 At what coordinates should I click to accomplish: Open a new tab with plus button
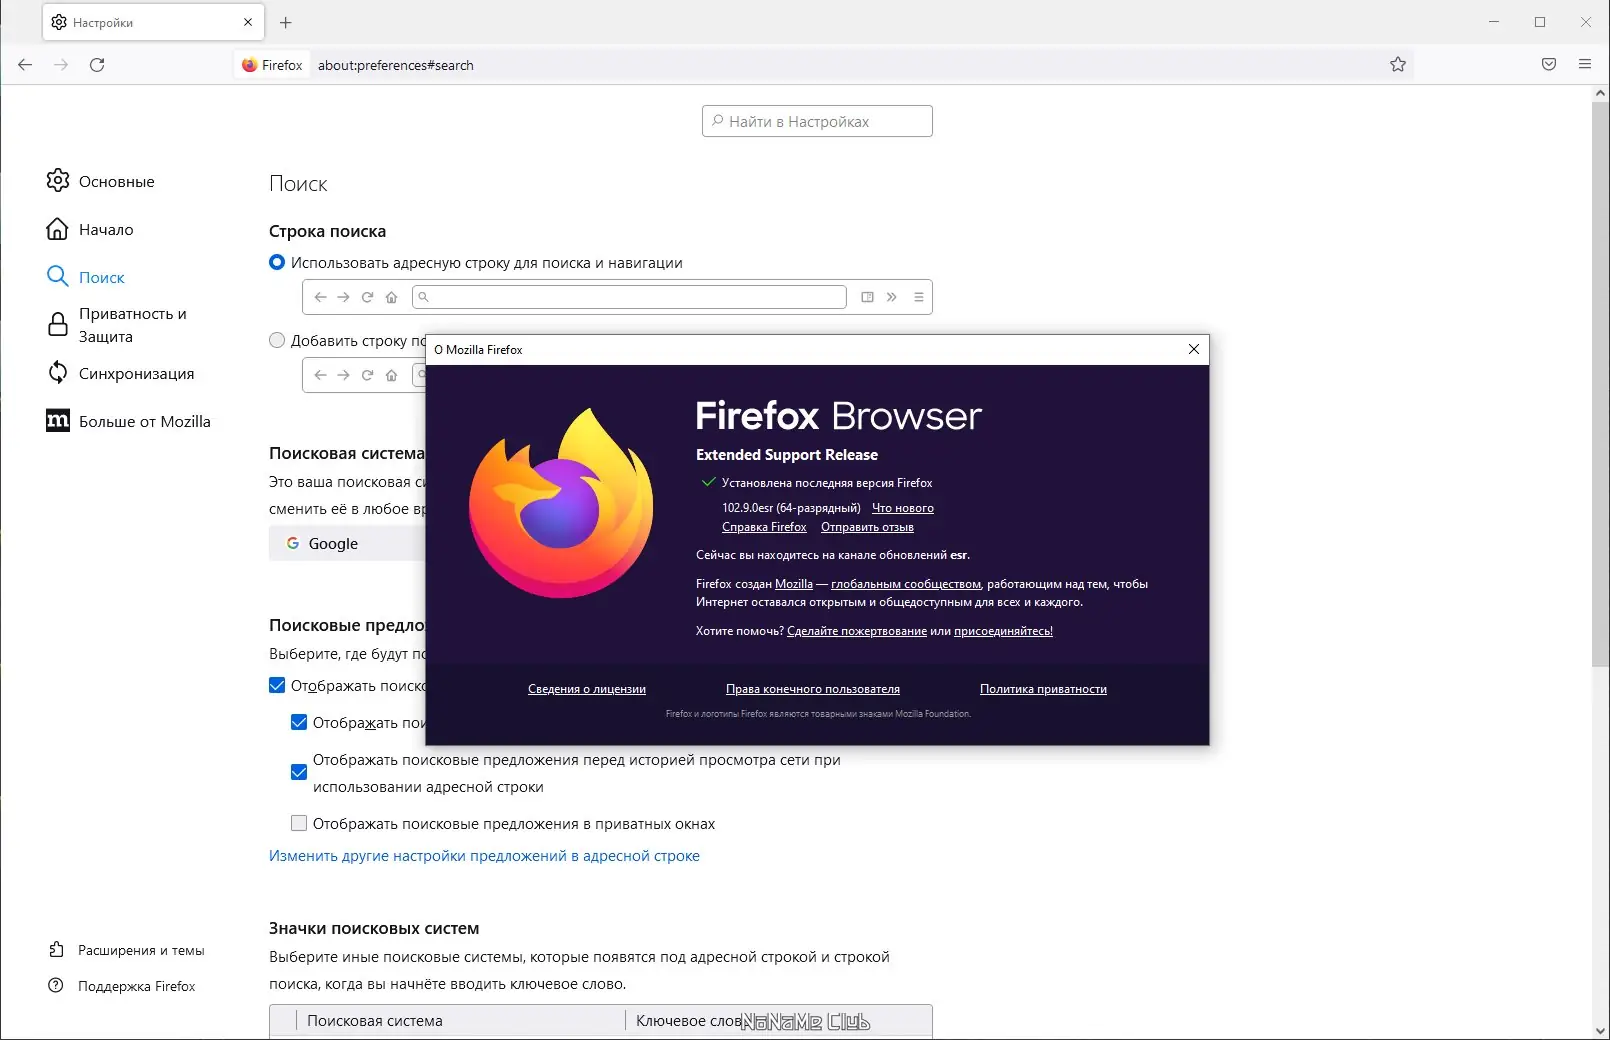[286, 22]
